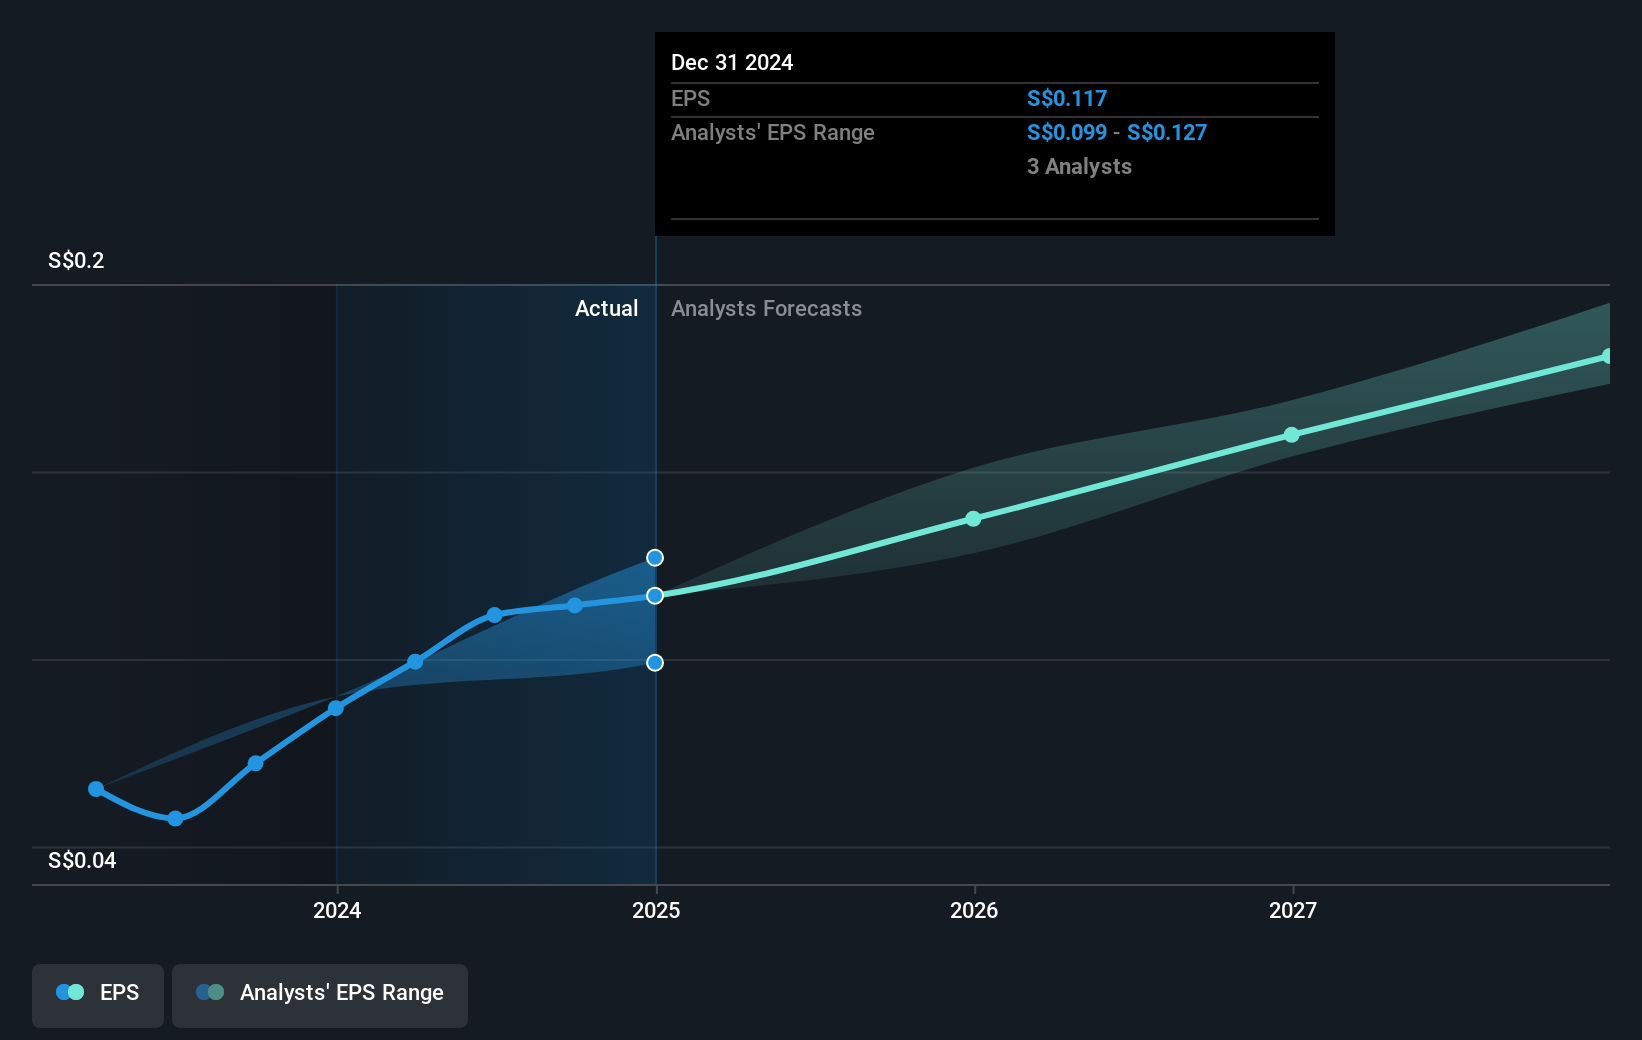Click the 2025 x-axis label
Screen dimensions: 1642x1040
(656, 910)
